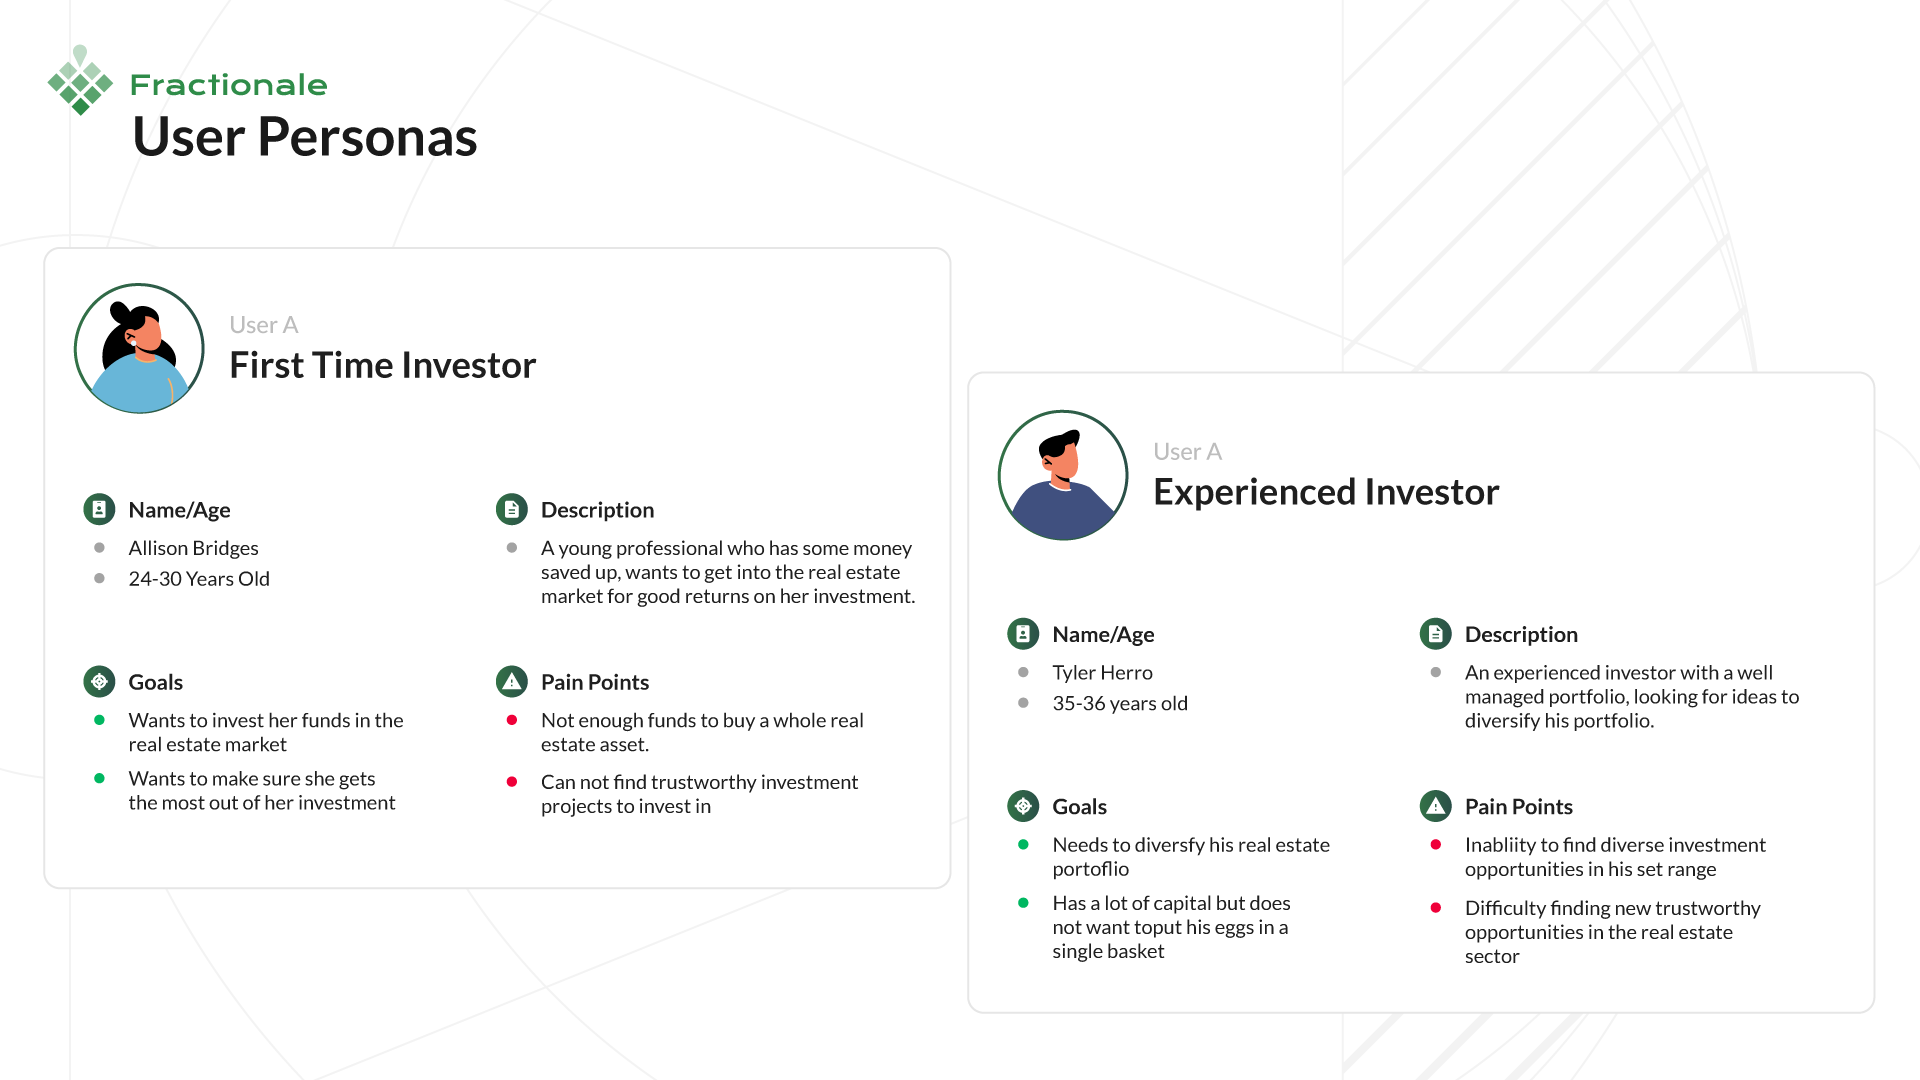Click Description document icon in Experienced Investor card

point(1435,634)
